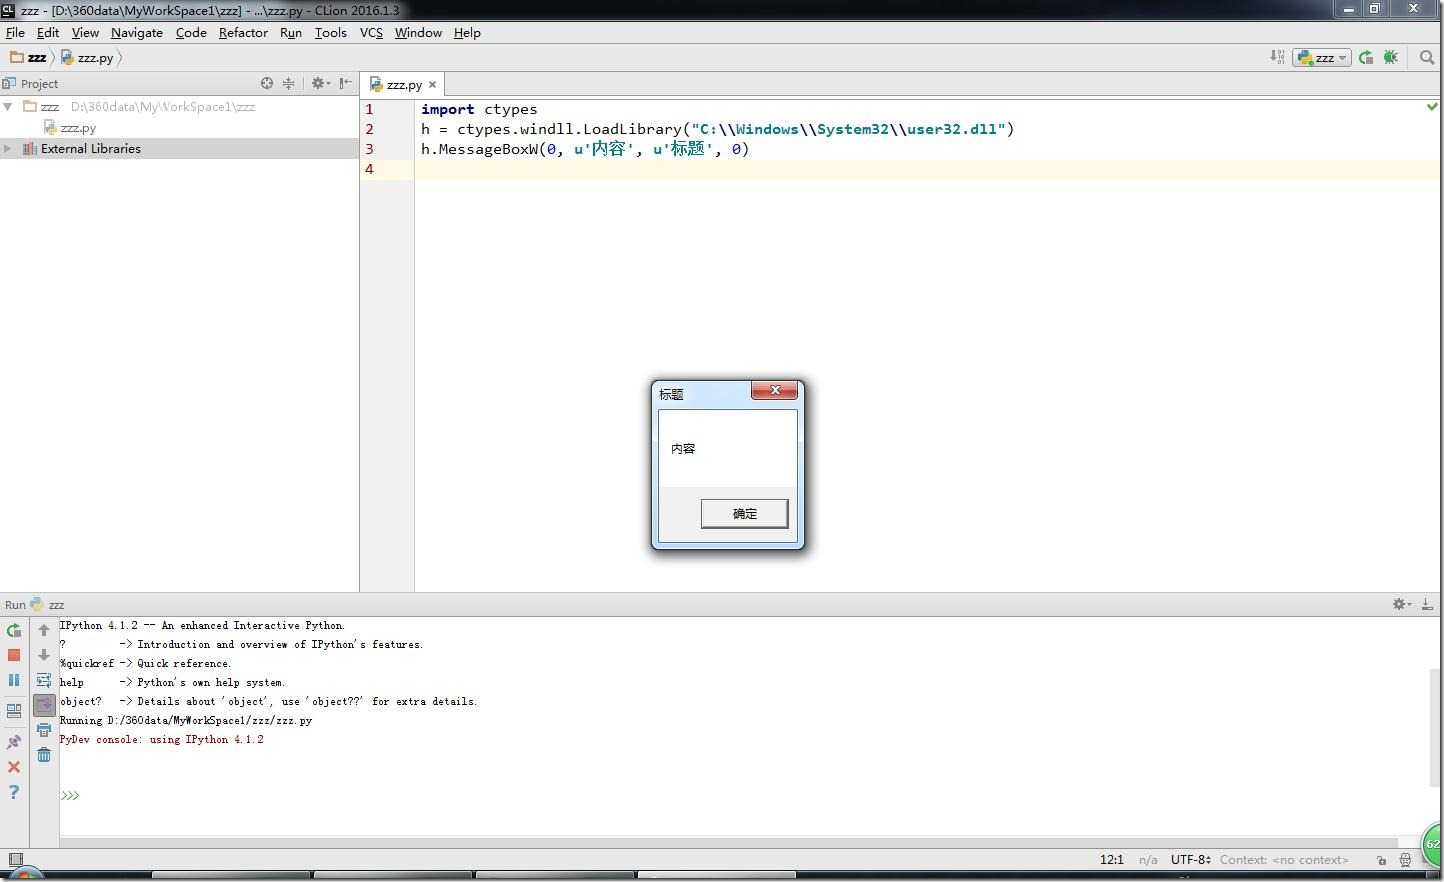Click the green inspection checkmark
The width and height of the screenshot is (1444, 882).
pos(1432,106)
